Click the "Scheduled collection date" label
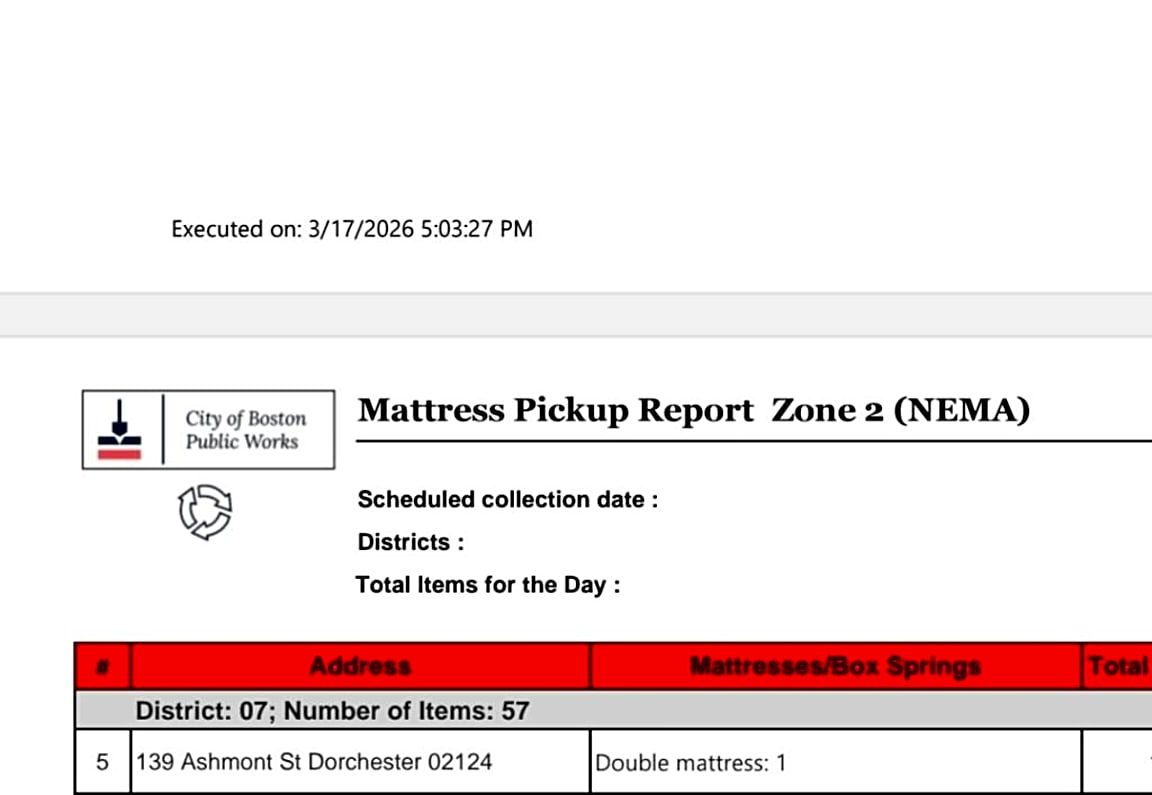Image resolution: width=1152 pixels, height=795 pixels. 507,499
